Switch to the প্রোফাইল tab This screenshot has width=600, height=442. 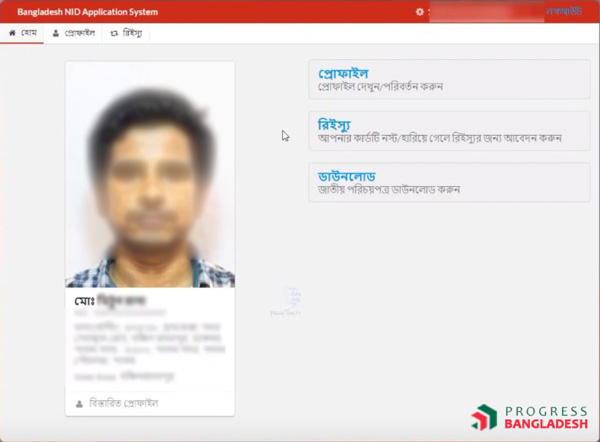(x=73, y=33)
